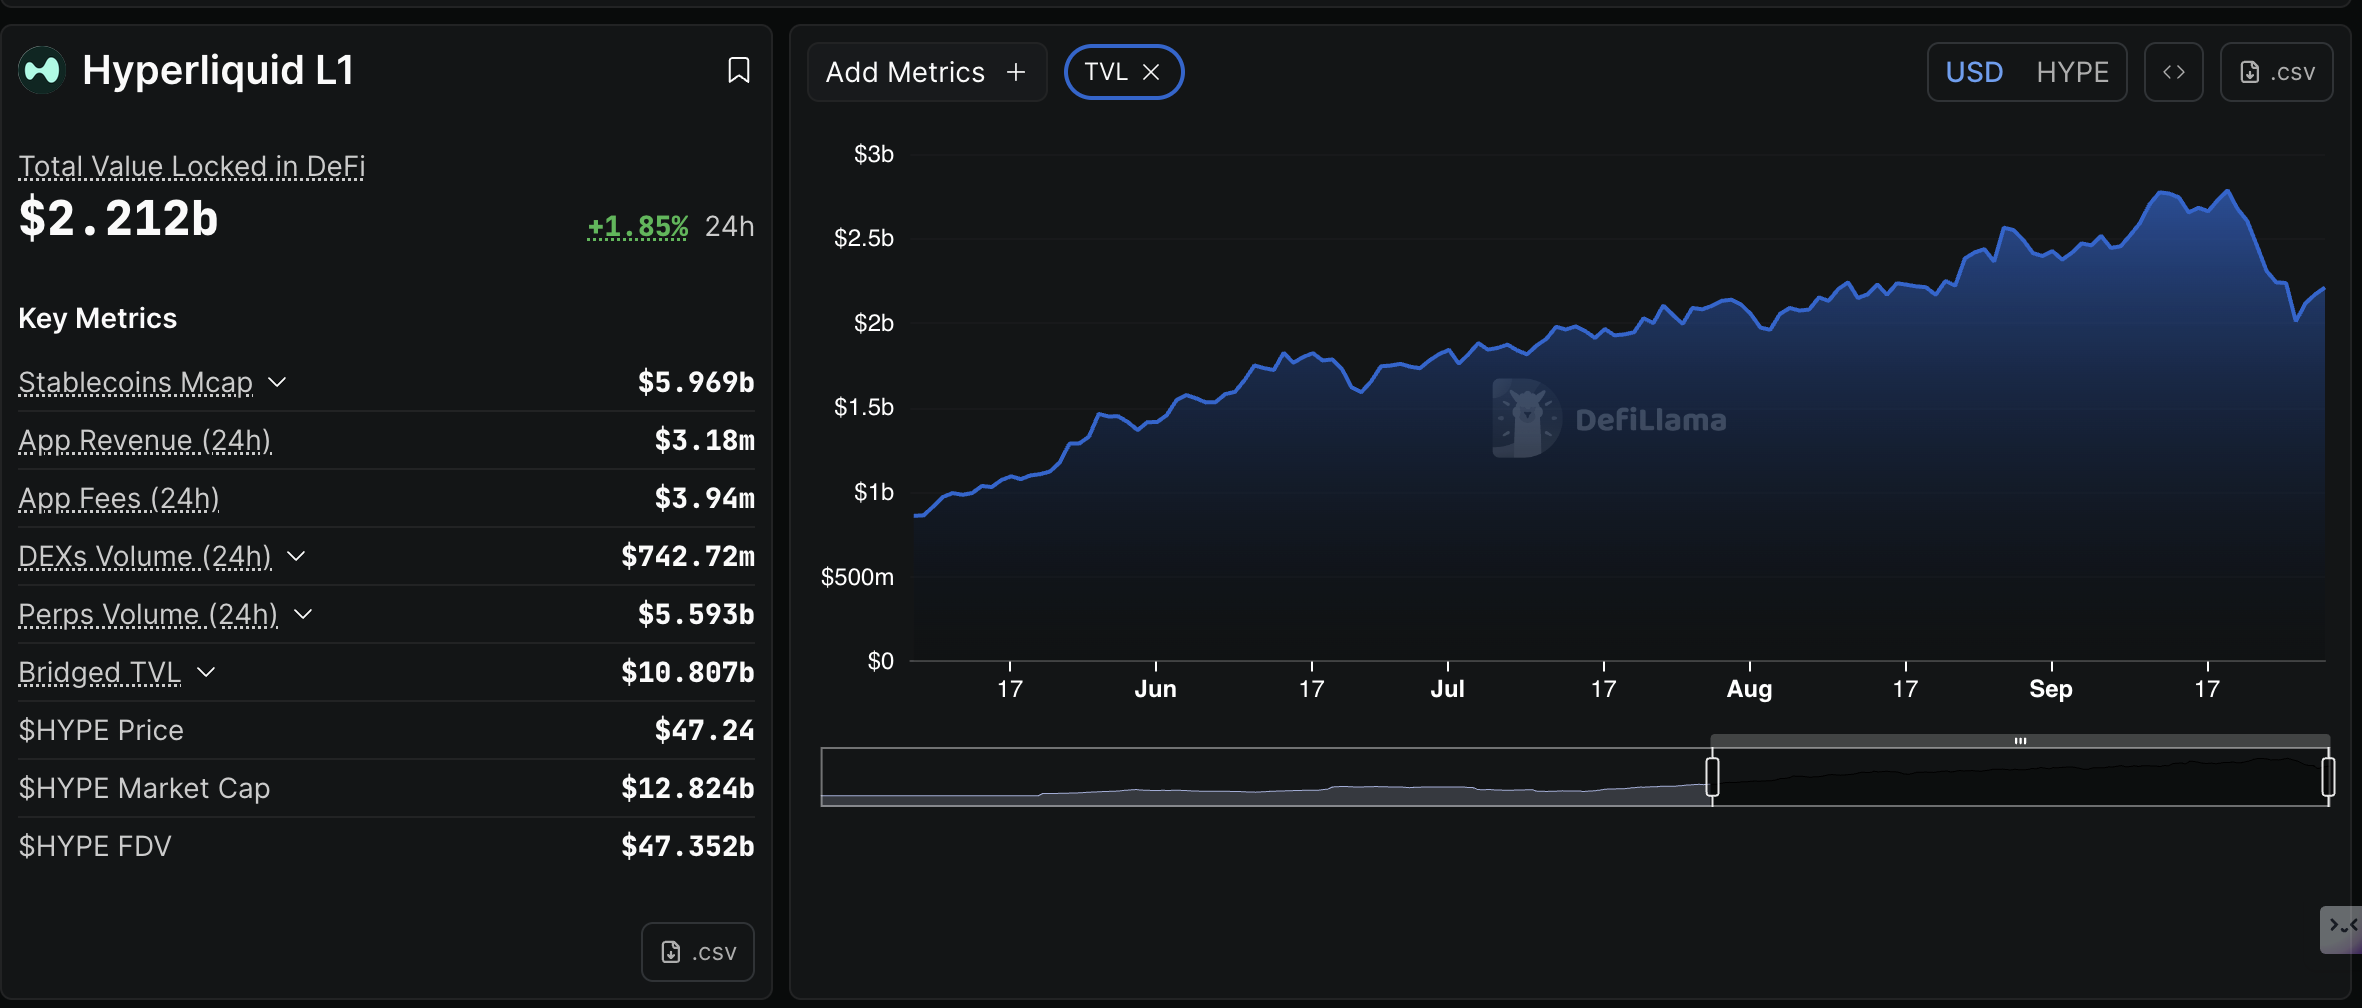
Task: Click the collapse widget icon at bottom right
Action: tap(2341, 928)
